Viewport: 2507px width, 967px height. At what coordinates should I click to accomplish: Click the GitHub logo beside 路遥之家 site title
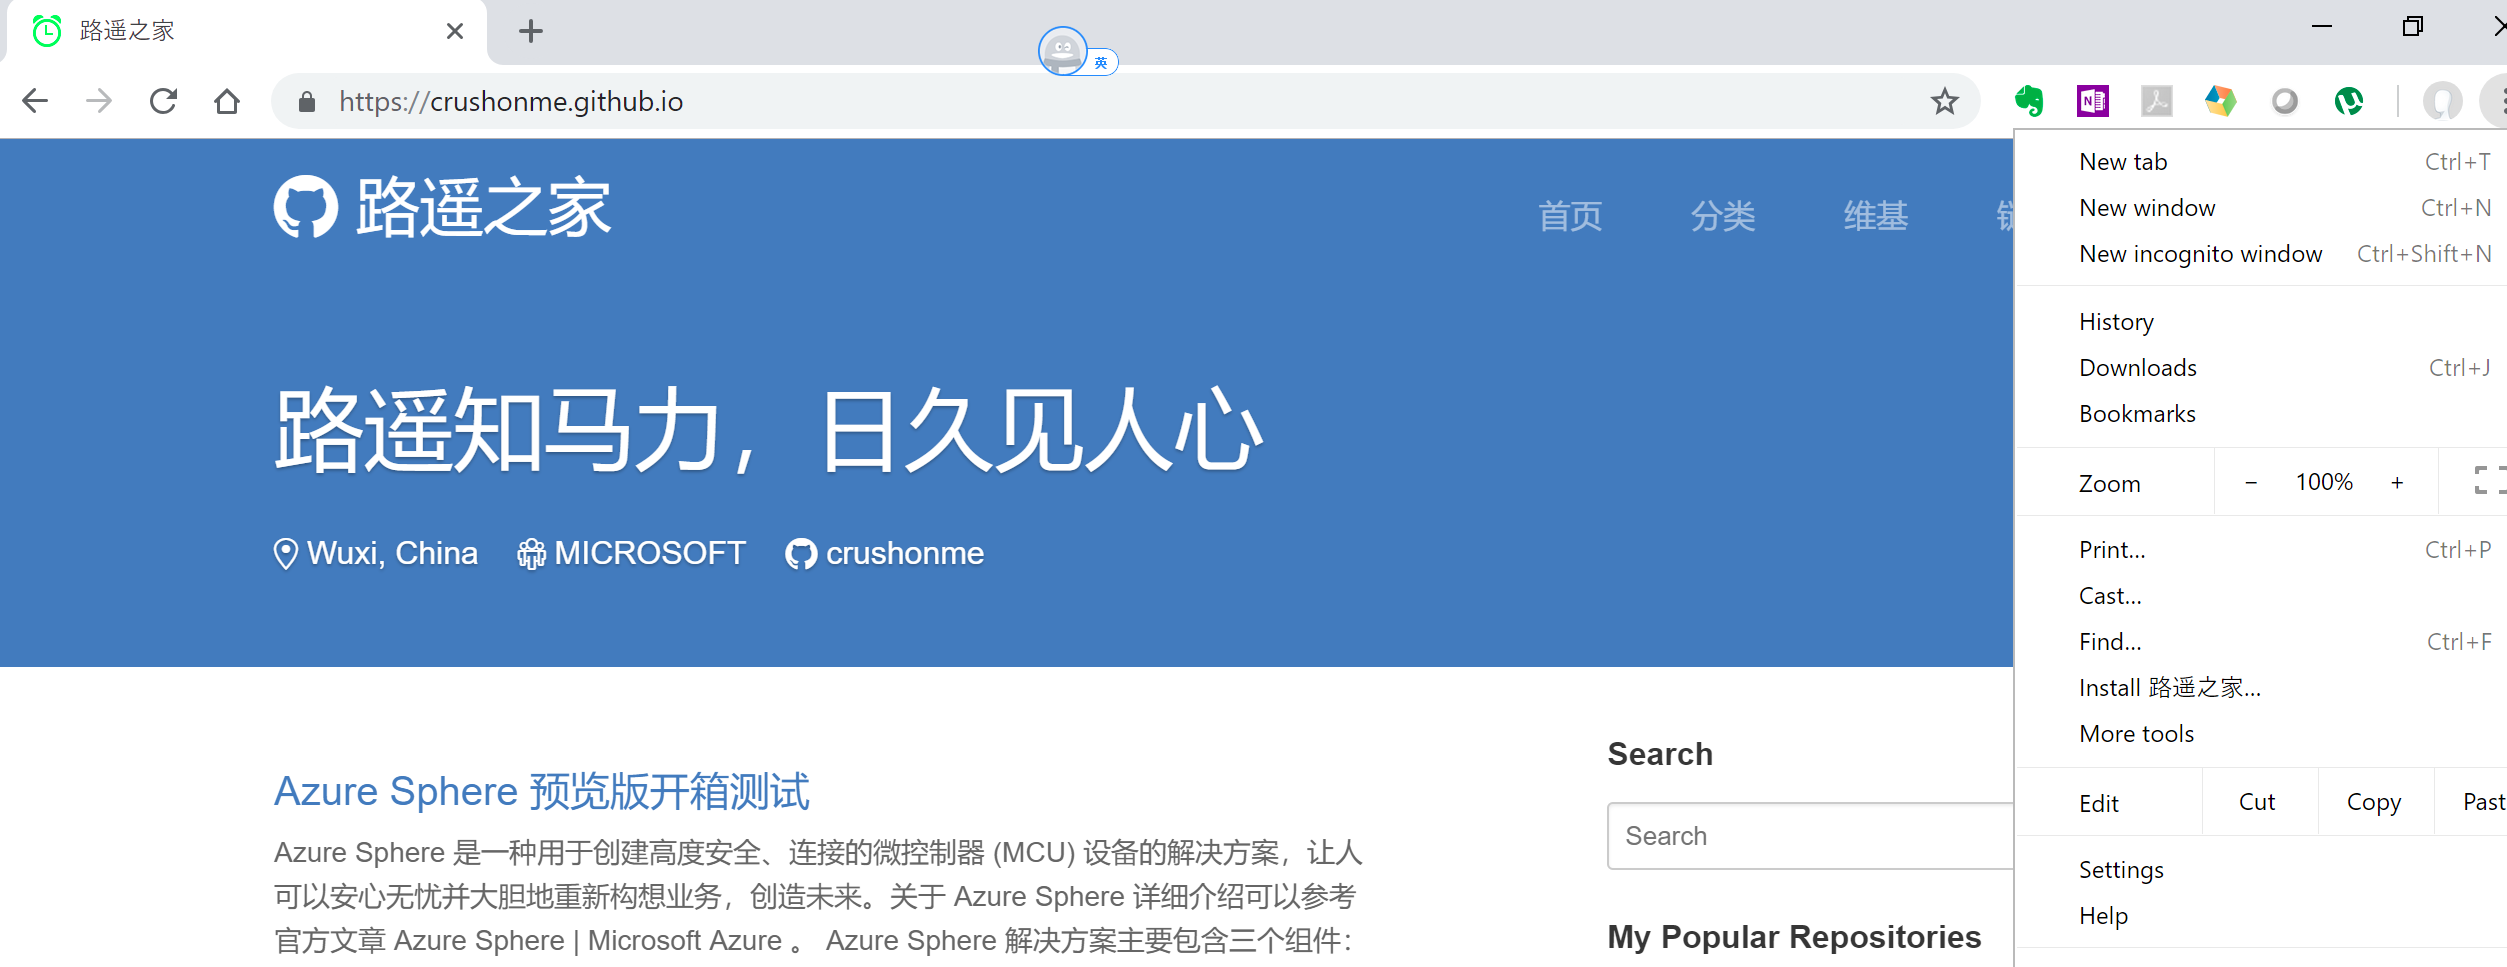point(306,207)
